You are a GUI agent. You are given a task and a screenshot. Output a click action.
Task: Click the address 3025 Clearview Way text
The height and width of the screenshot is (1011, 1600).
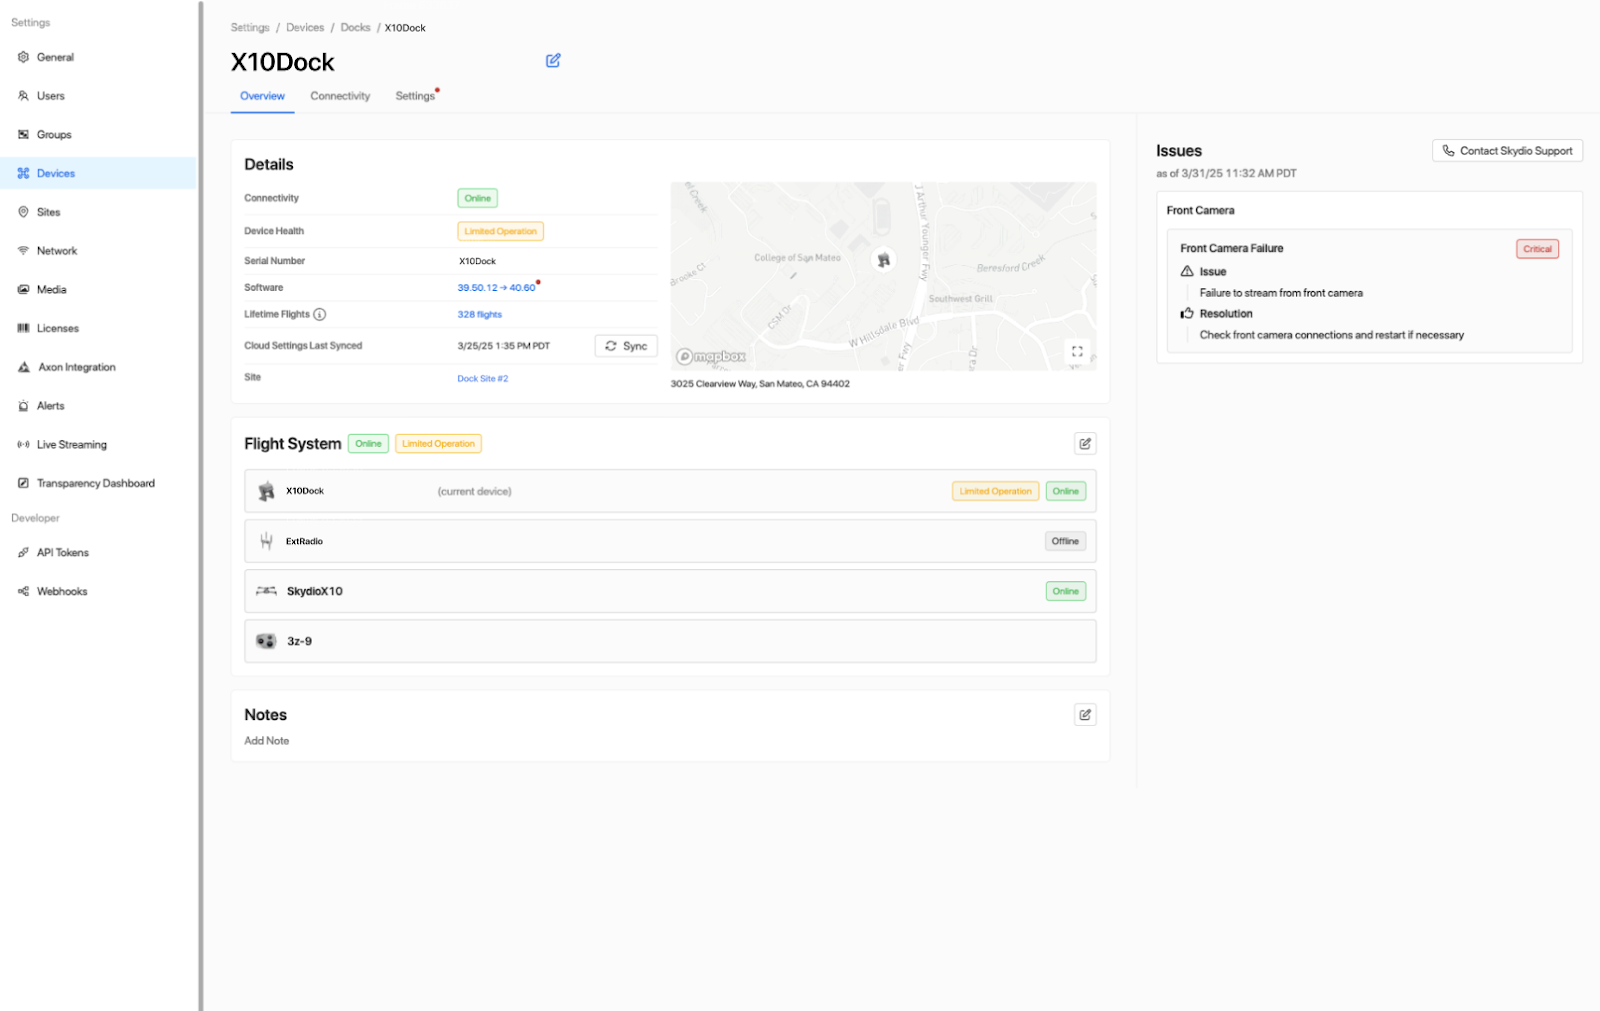tap(760, 384)
